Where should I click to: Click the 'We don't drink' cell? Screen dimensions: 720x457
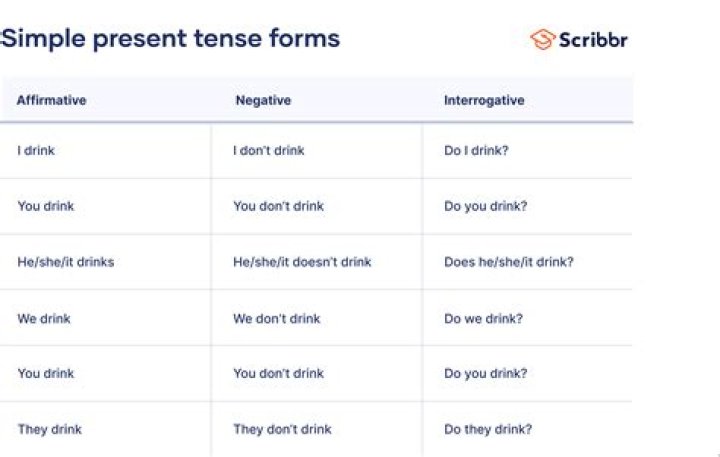pyautogui.click(x=277, y=319)
